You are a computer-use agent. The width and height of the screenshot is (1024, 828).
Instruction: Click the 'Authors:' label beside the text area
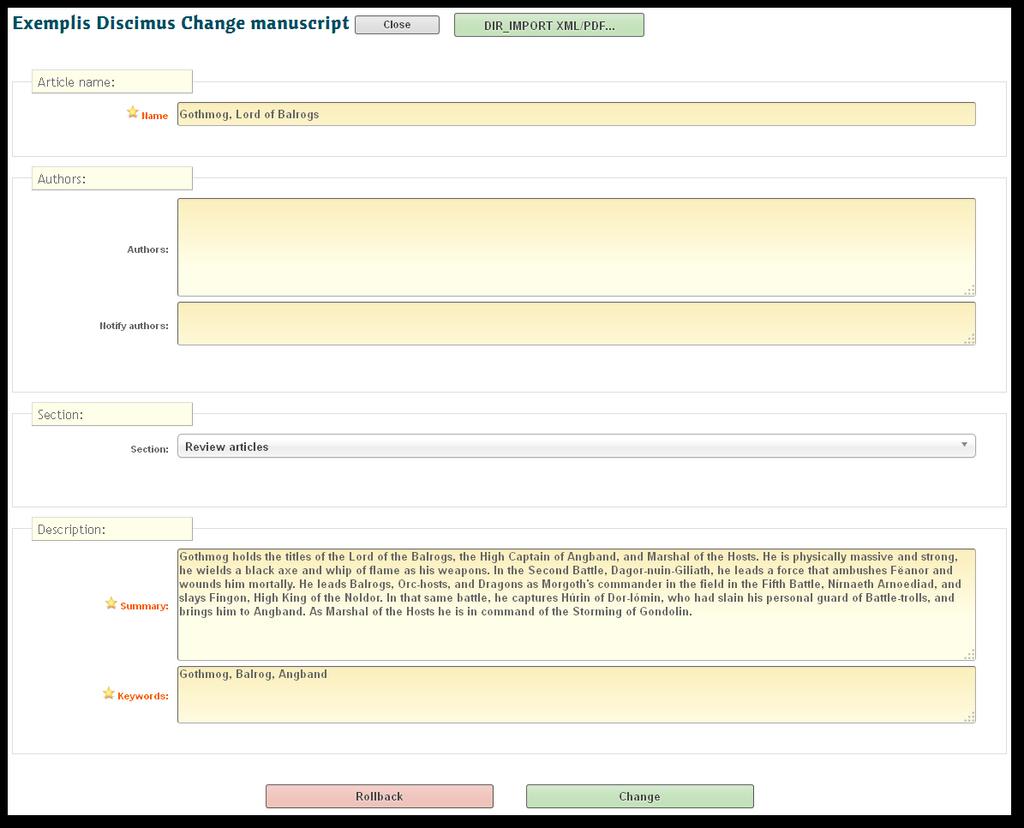click(x=148, y=249)
